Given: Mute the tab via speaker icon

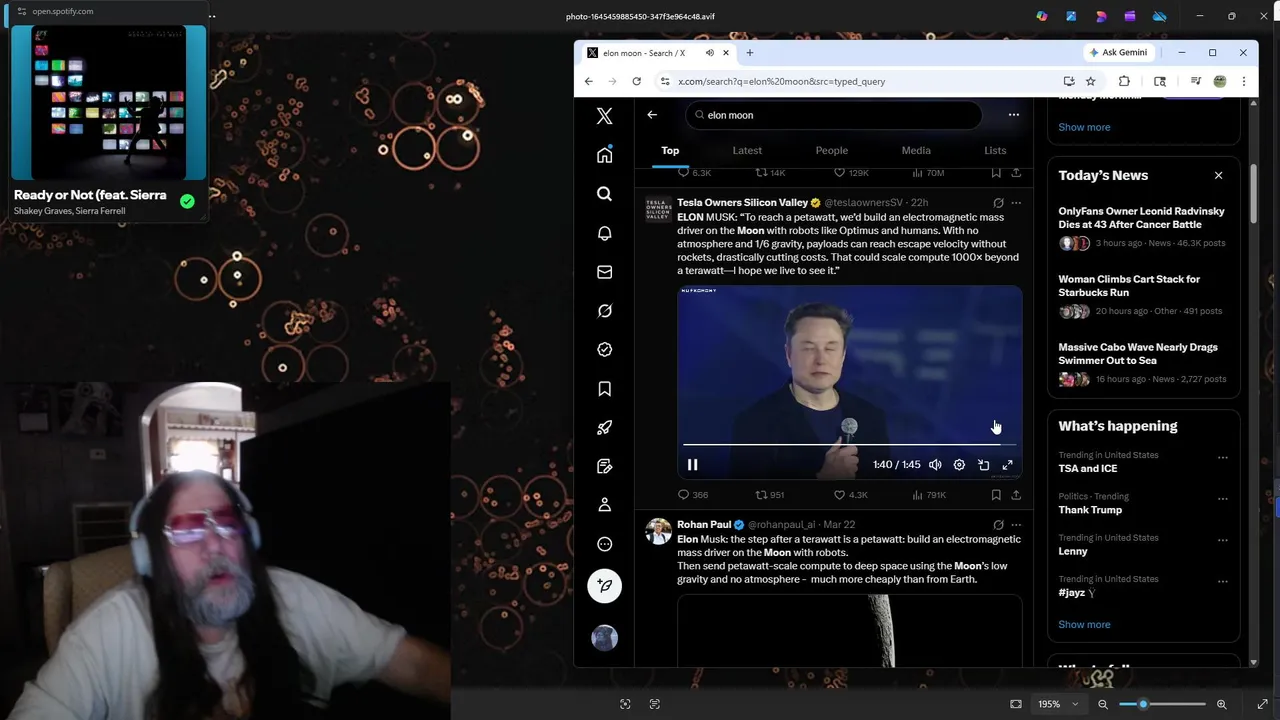Looking at the screenshot, I should click(x=709, y=53).
